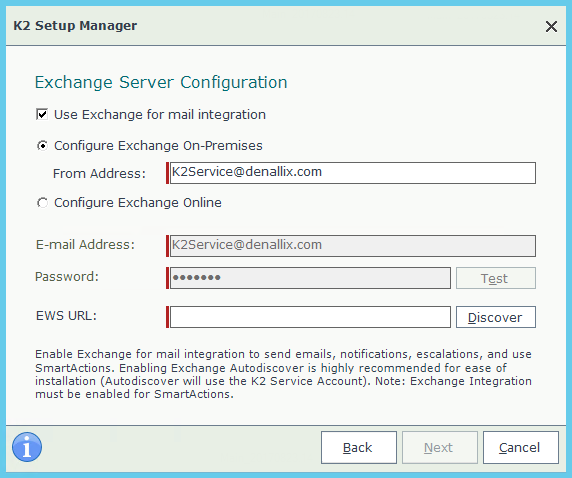Viewport: 572px width, 478px height.
Task: Click the E-mail Address label
Action: point(85,244)
